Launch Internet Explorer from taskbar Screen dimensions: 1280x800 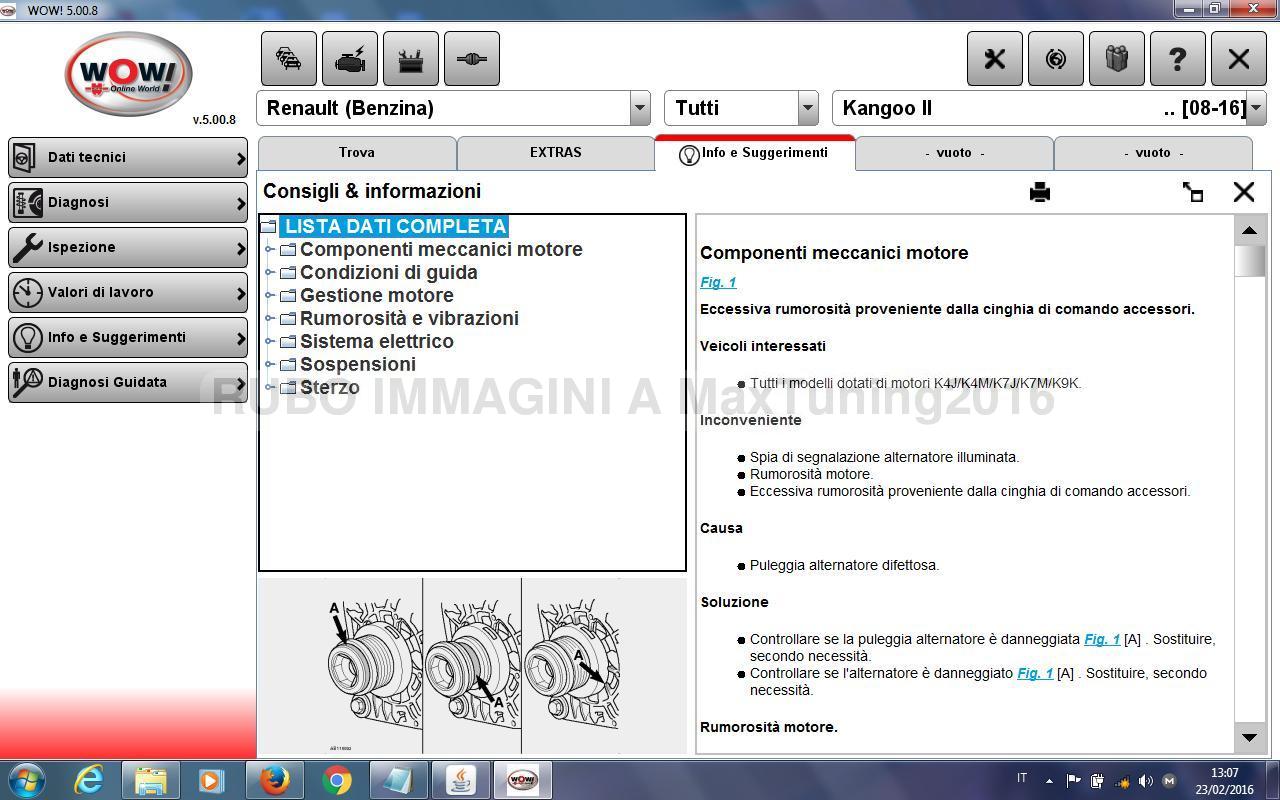click(x=89, y=780)
